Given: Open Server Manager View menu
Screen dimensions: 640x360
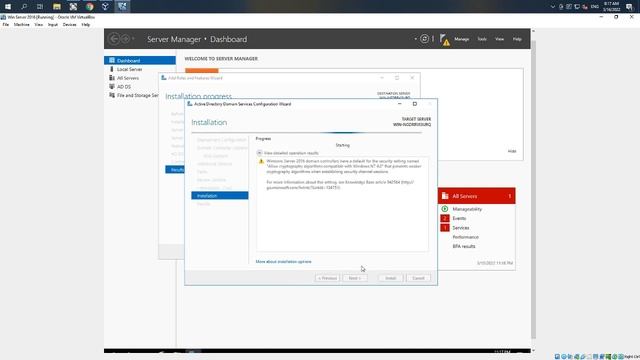Looking at the screenshot, I should [x=499, y=39].
